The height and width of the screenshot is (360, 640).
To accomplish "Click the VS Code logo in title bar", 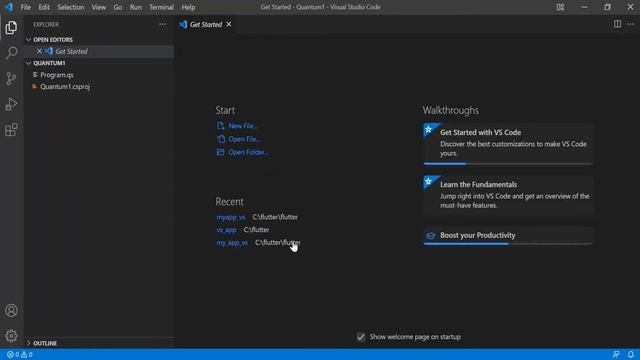I will point(9,7).
